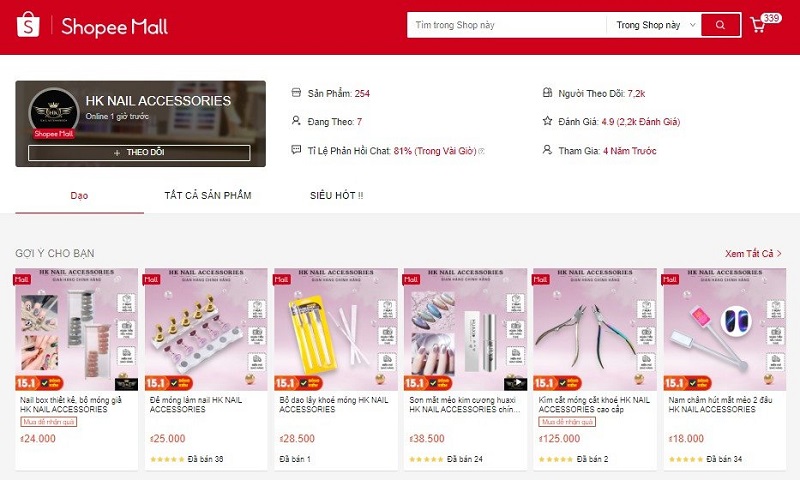
Task: Click the 'Shopee Mall' header text link
Action: point(114,27)
